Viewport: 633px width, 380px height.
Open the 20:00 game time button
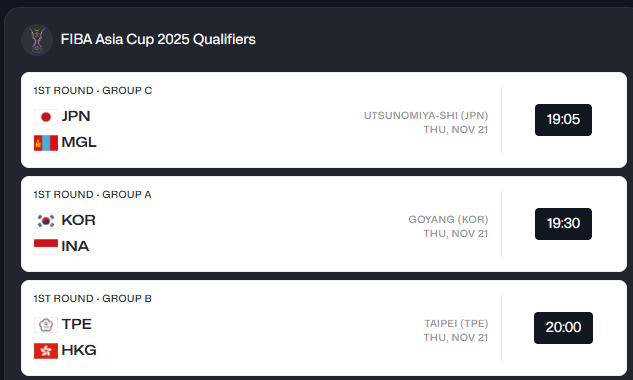pyautogui.click(x=563, y=328)
